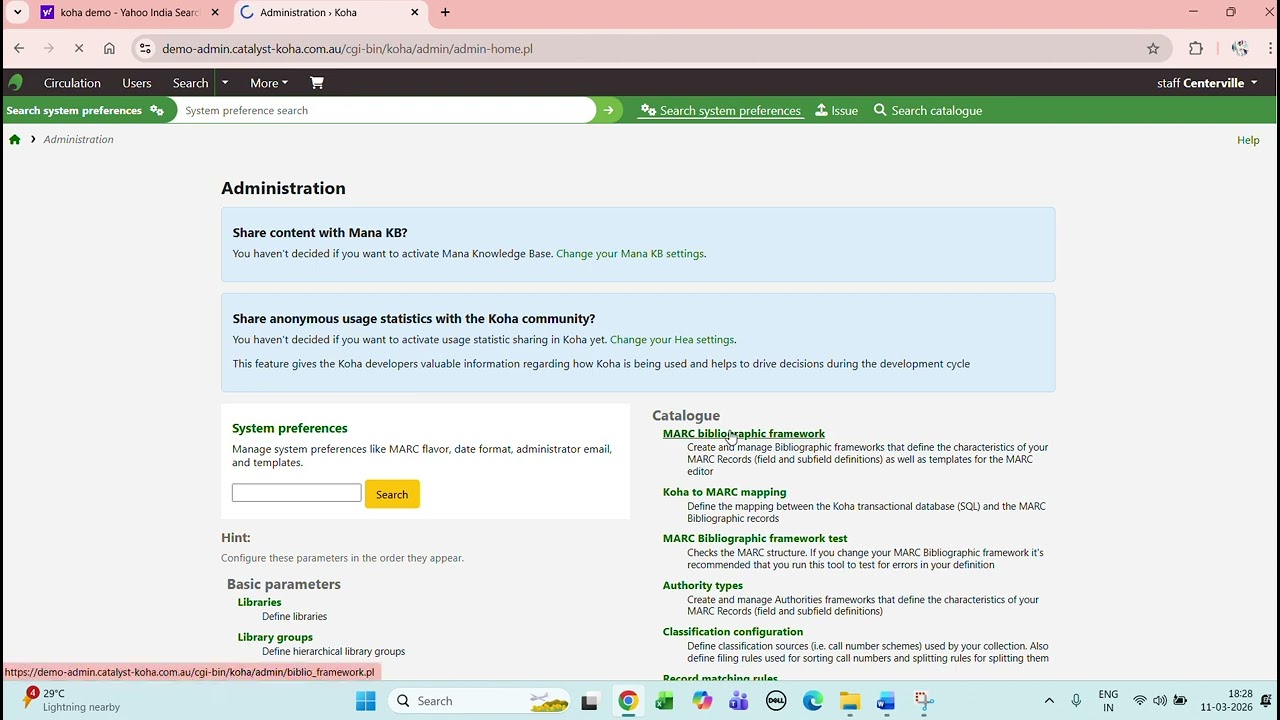Viewport: 1280px width, 720px height.
Task: Open the Circulation menu item
Action: [72, 83]
